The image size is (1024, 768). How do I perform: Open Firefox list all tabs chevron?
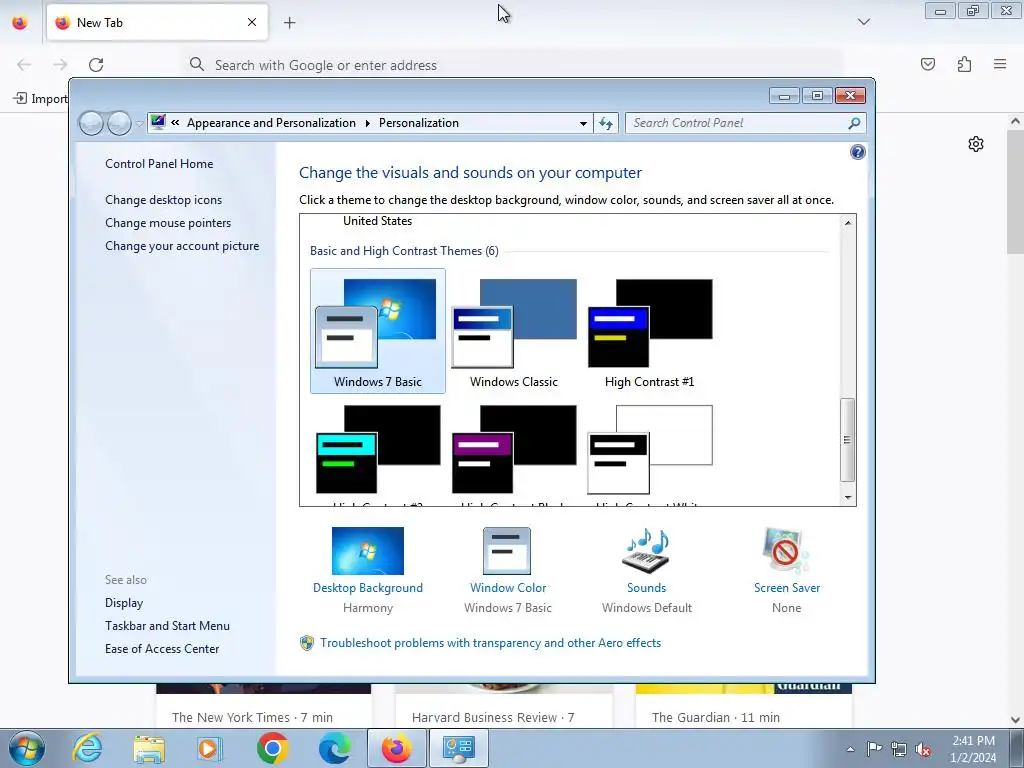pos(863,22)
